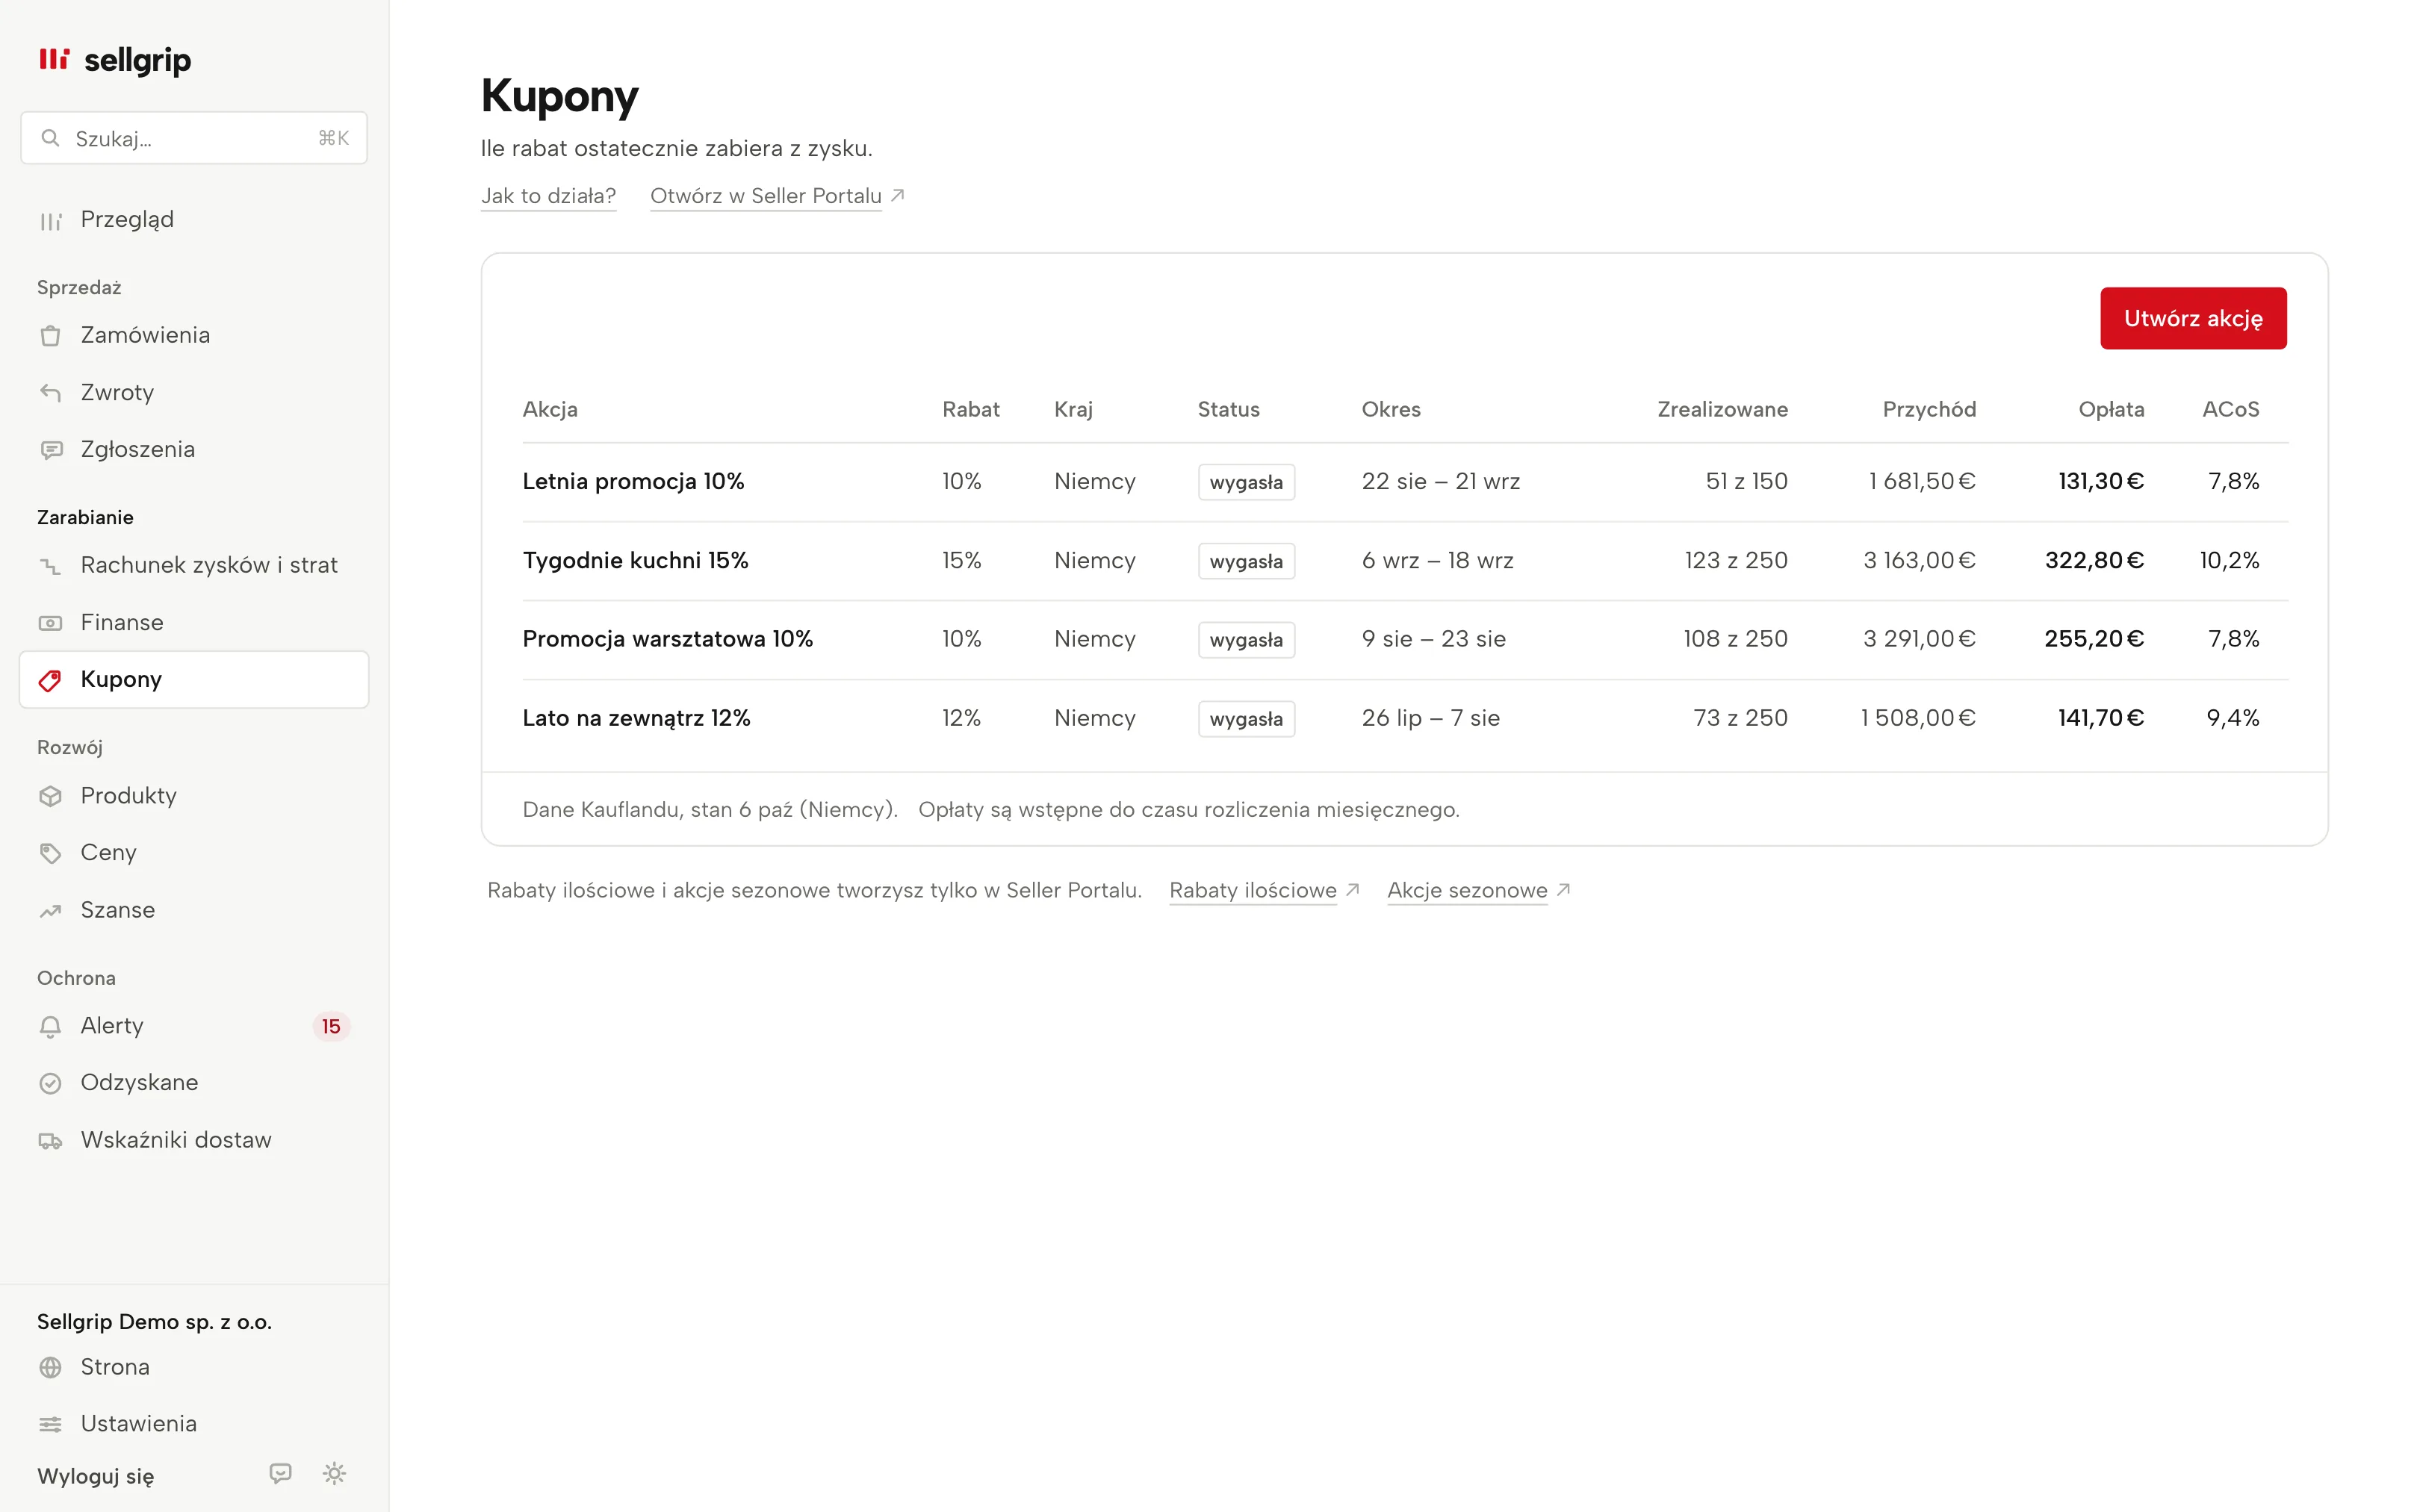Open the Otwórz w Seller Portalu link
Screen dimensions: 2420x1512
766,196
